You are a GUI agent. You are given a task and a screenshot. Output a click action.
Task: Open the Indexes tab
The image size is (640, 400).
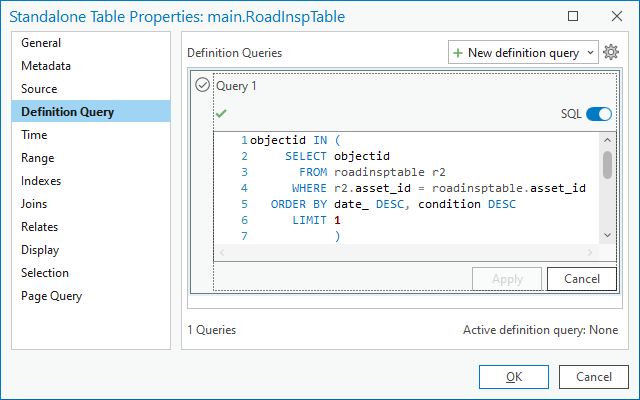coord(41,181)
